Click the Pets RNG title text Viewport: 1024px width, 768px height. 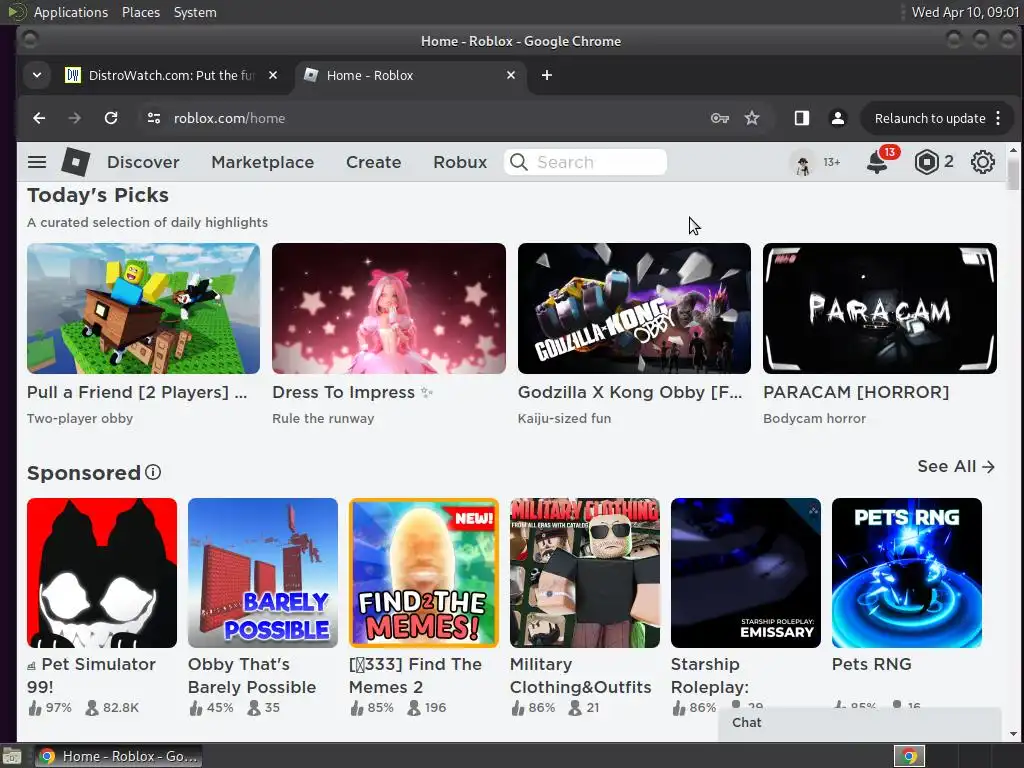pos(871,664)
